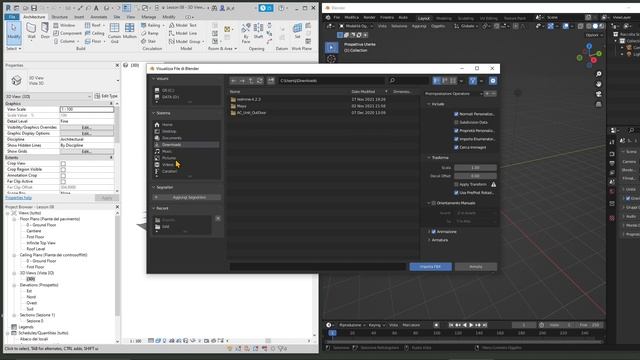This screenshot has width=640, height=360.
Task: Click camera view icon in Blender viewport
Action: 598,94
